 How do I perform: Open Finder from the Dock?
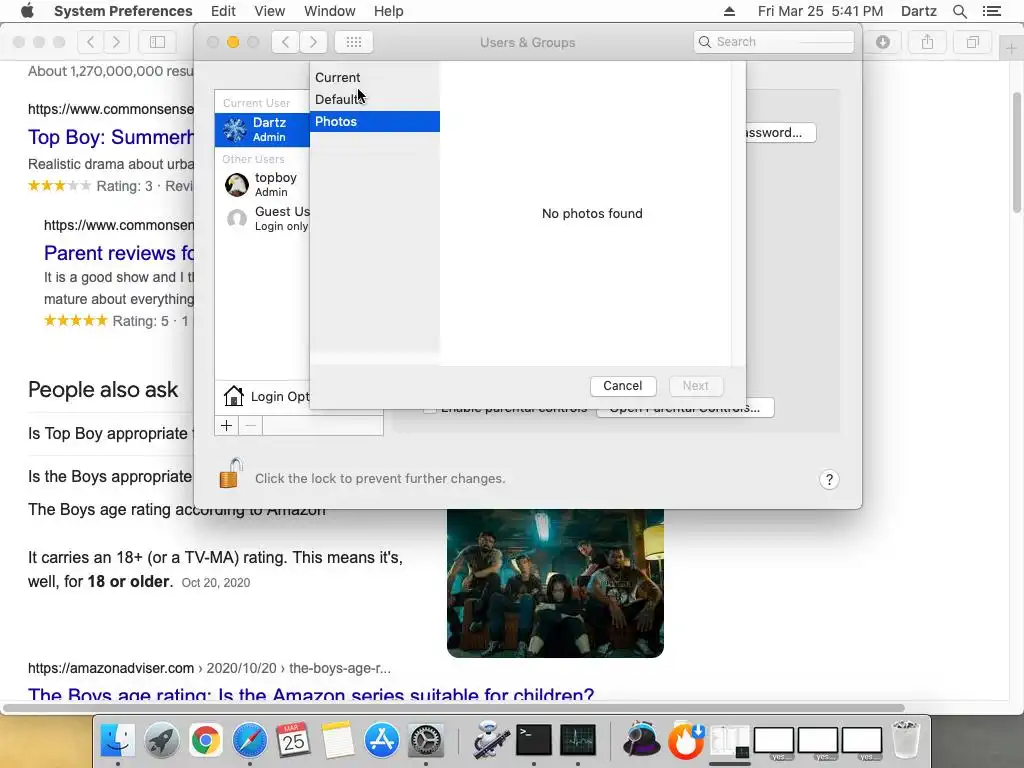pyautogui.click(x=118, y=741)
